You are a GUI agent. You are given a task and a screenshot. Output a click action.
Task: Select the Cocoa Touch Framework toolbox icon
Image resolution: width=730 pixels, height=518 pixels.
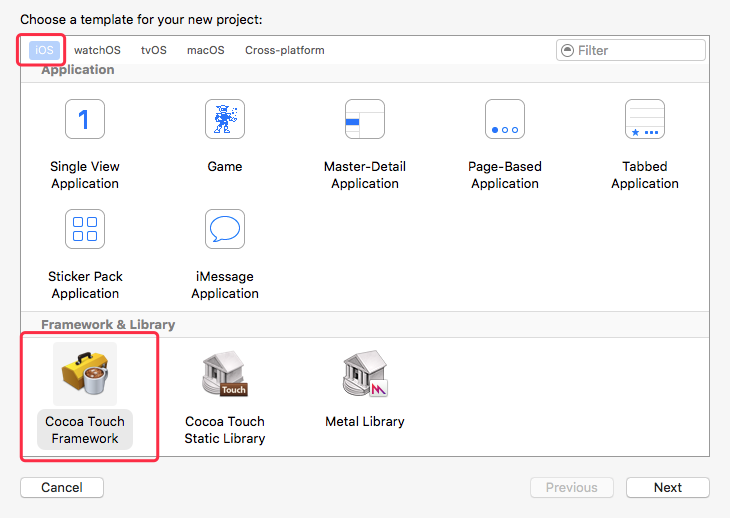pyautogui.click(x=85, y=374)
